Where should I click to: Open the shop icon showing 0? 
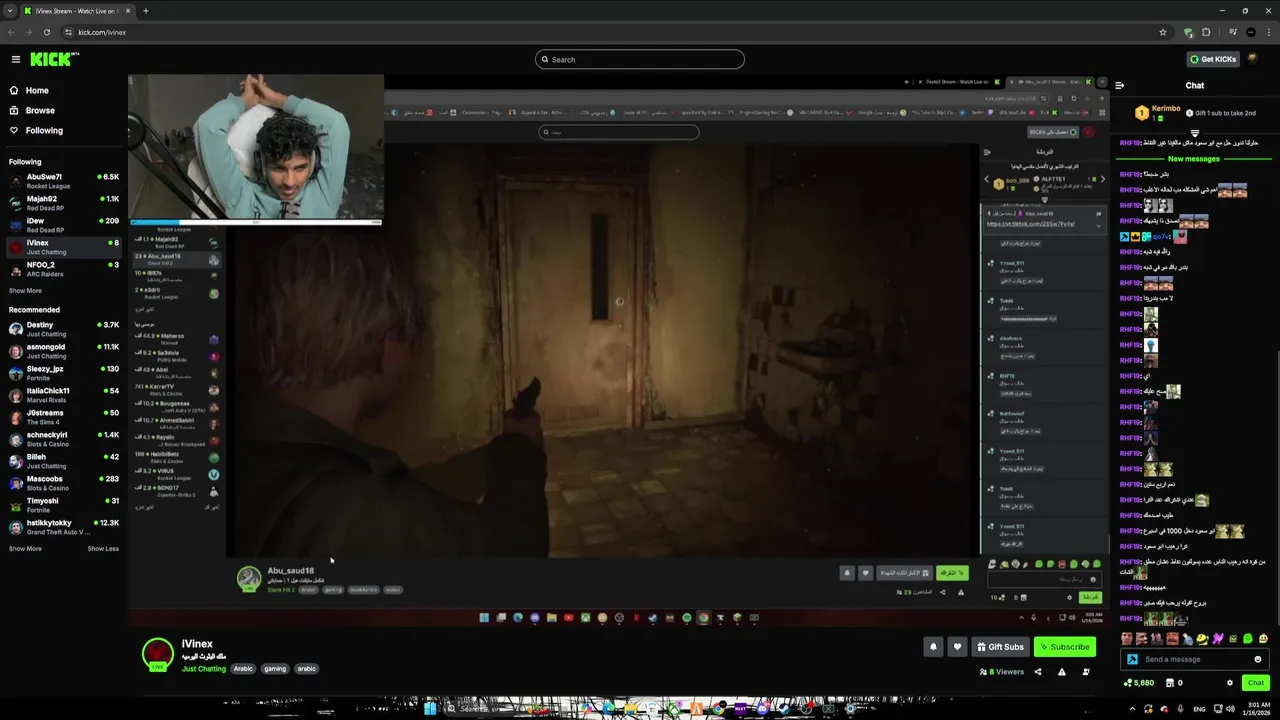[x=1173, y=683]
